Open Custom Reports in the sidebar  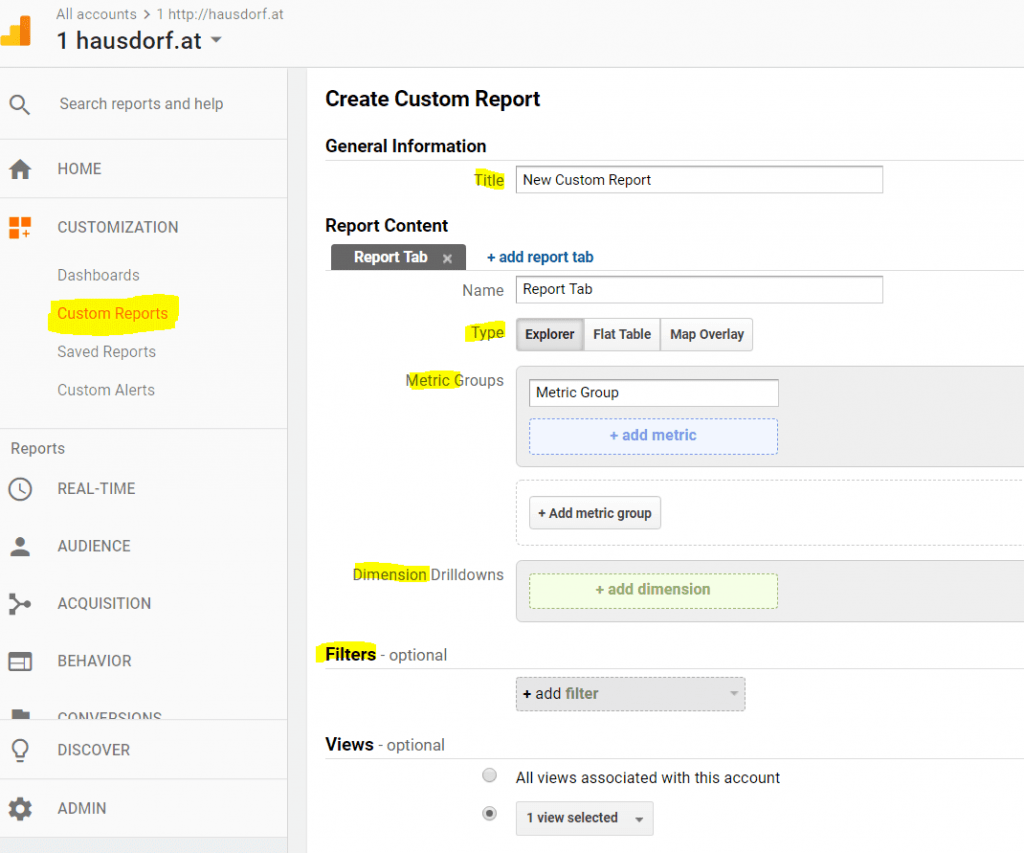tap(113, 313)
